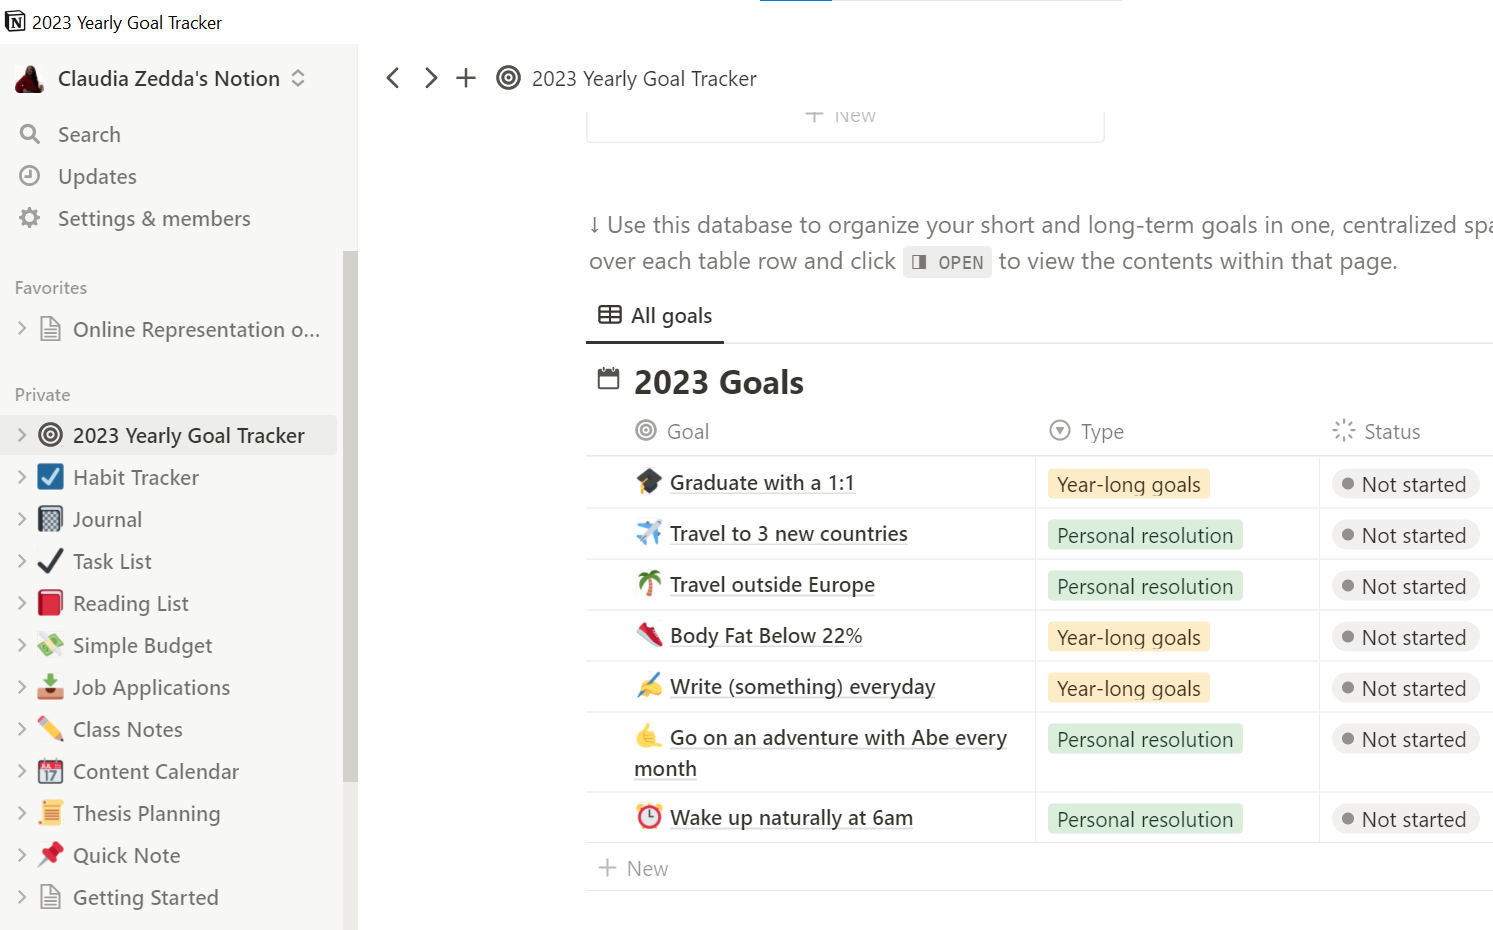Click the Class Notes pencil icon
This screenshot has width=1493, height=930.
point(50,729)
